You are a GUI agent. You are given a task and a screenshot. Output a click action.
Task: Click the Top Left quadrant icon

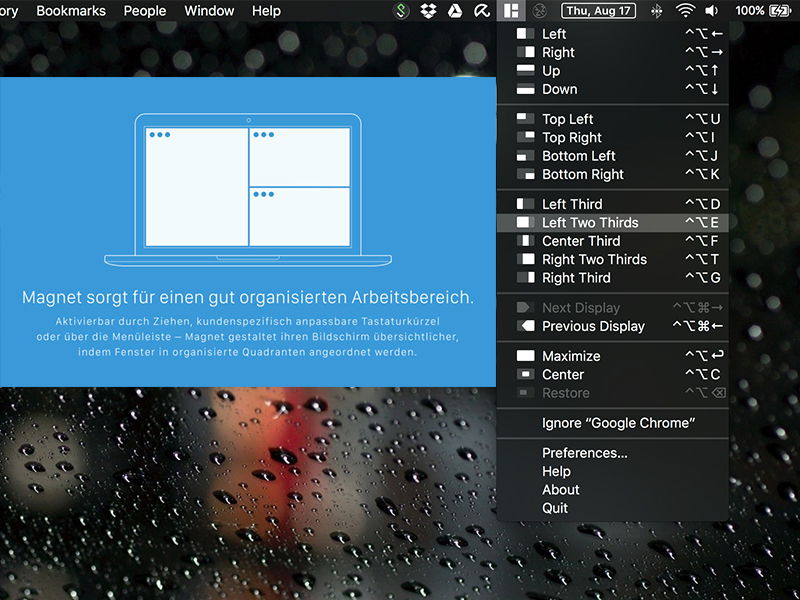pos(525,119)
